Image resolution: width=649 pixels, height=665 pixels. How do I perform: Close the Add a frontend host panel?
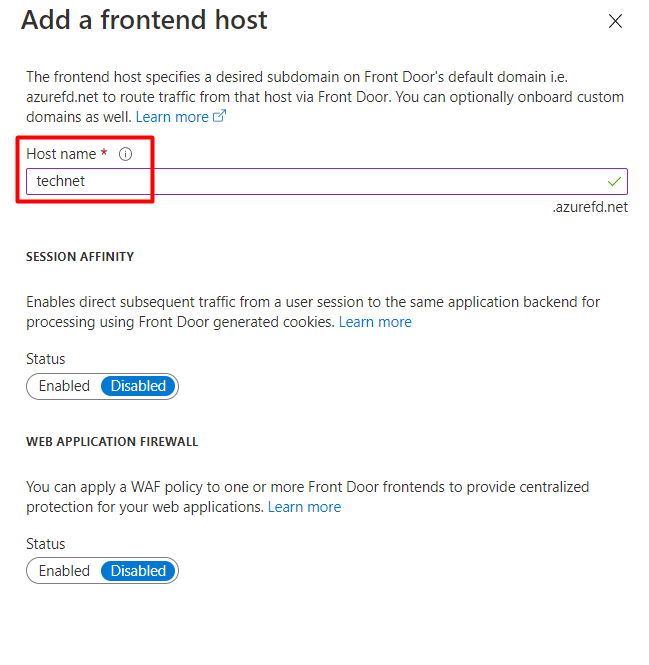[x=615, y=21]
